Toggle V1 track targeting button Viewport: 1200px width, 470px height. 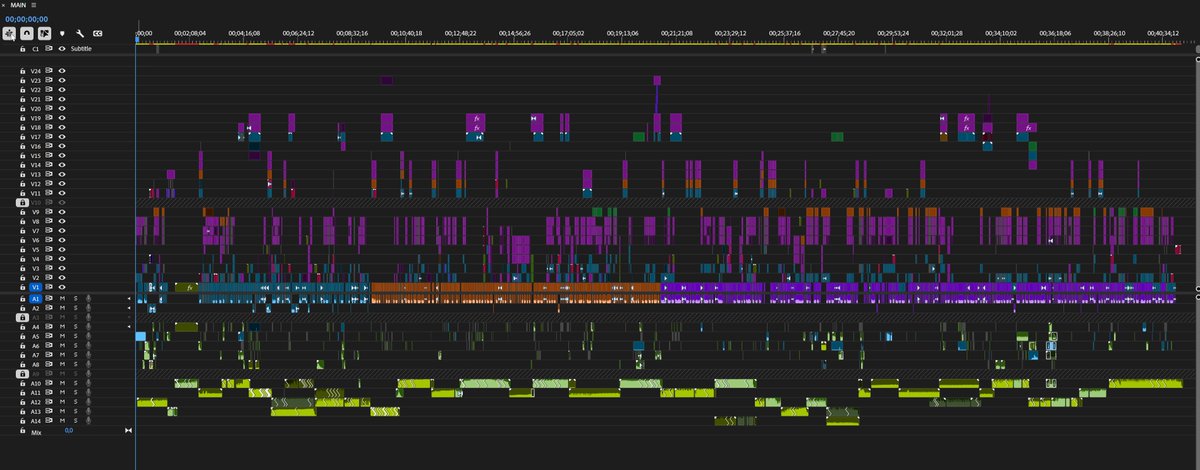(36, 288)
